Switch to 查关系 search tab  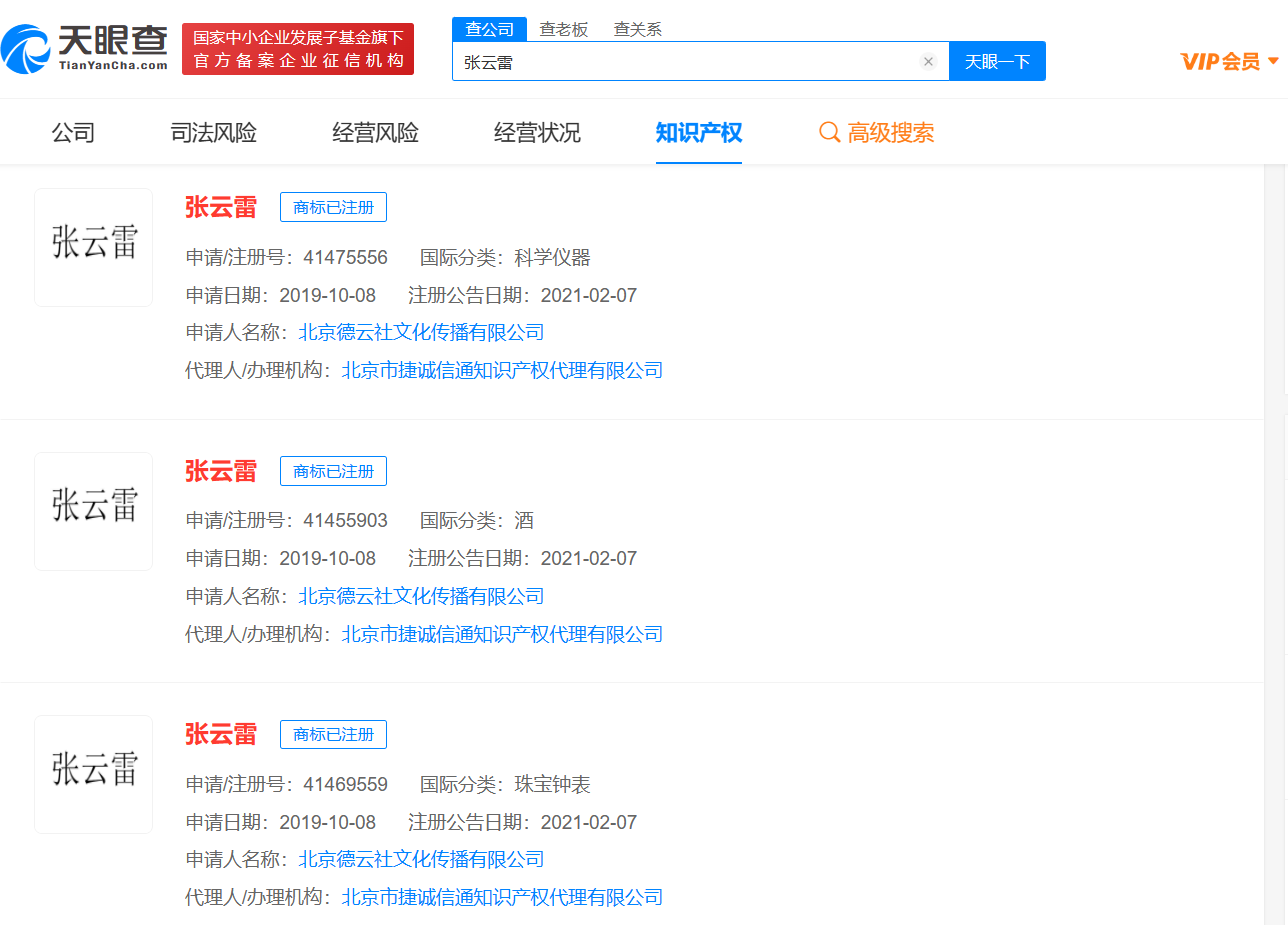coord(638,29)
